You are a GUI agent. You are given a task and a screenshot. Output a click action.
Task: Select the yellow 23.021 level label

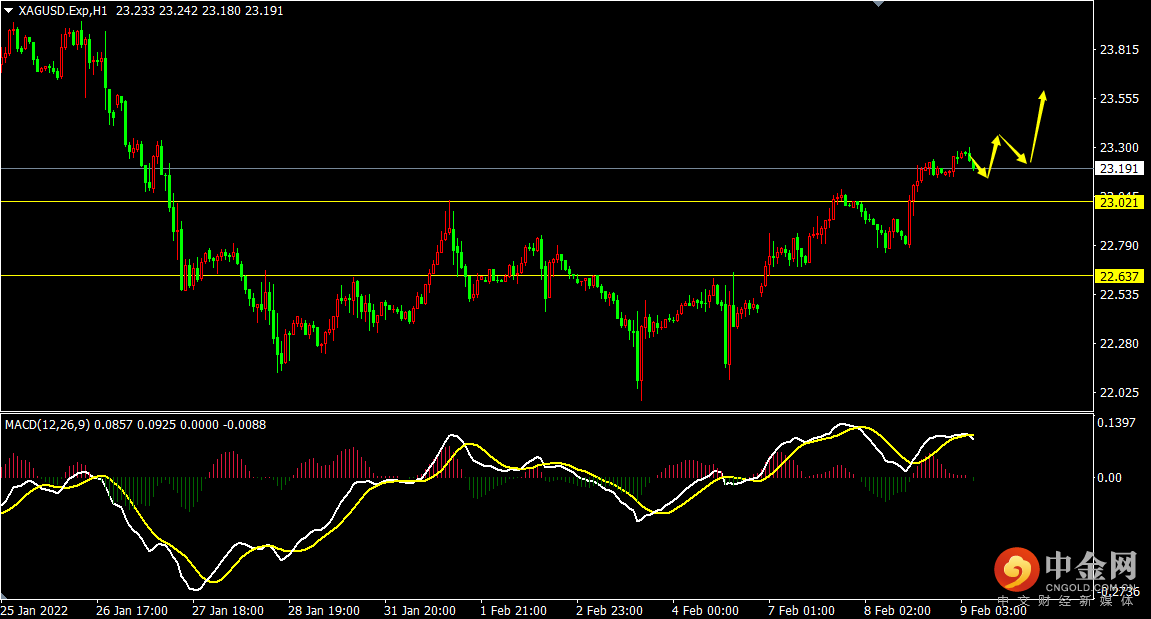point(1118,202)
